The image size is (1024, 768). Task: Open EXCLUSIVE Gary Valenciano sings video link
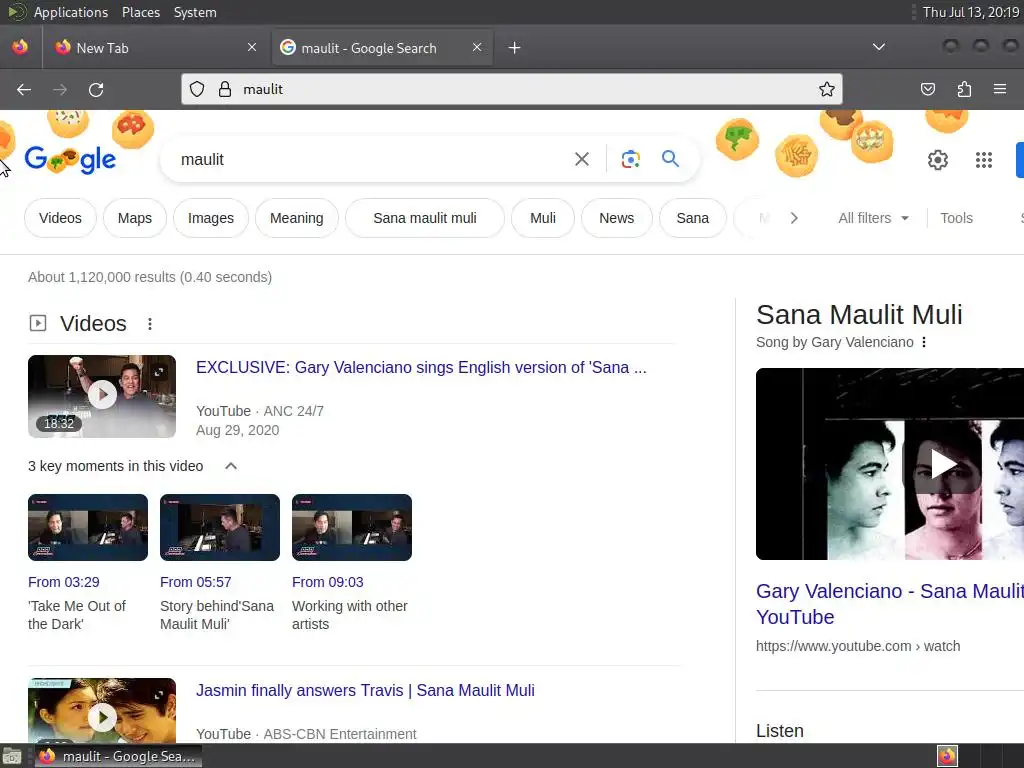(421, 368)
